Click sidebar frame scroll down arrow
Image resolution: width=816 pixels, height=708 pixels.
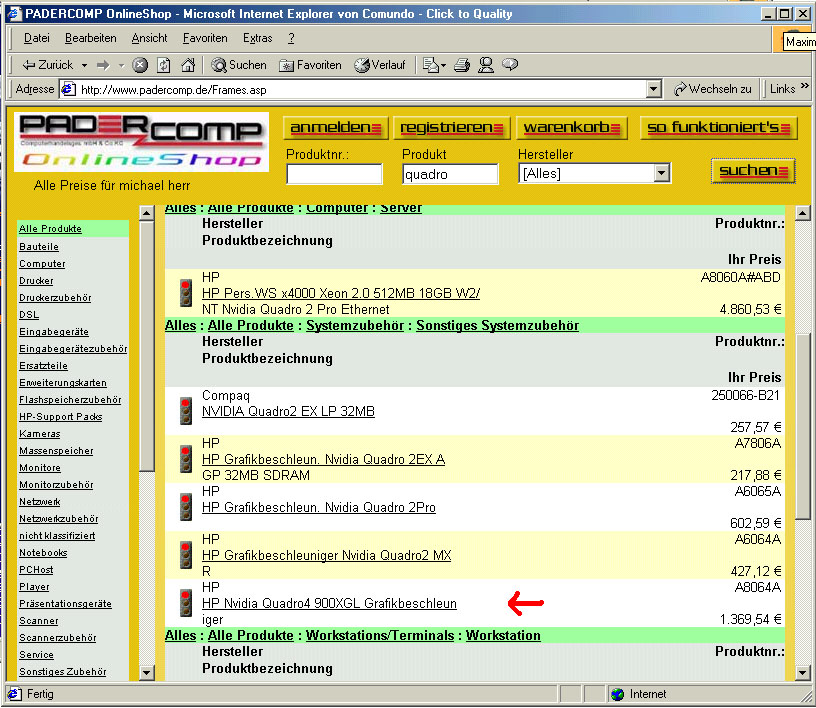(x=147, y=673)
